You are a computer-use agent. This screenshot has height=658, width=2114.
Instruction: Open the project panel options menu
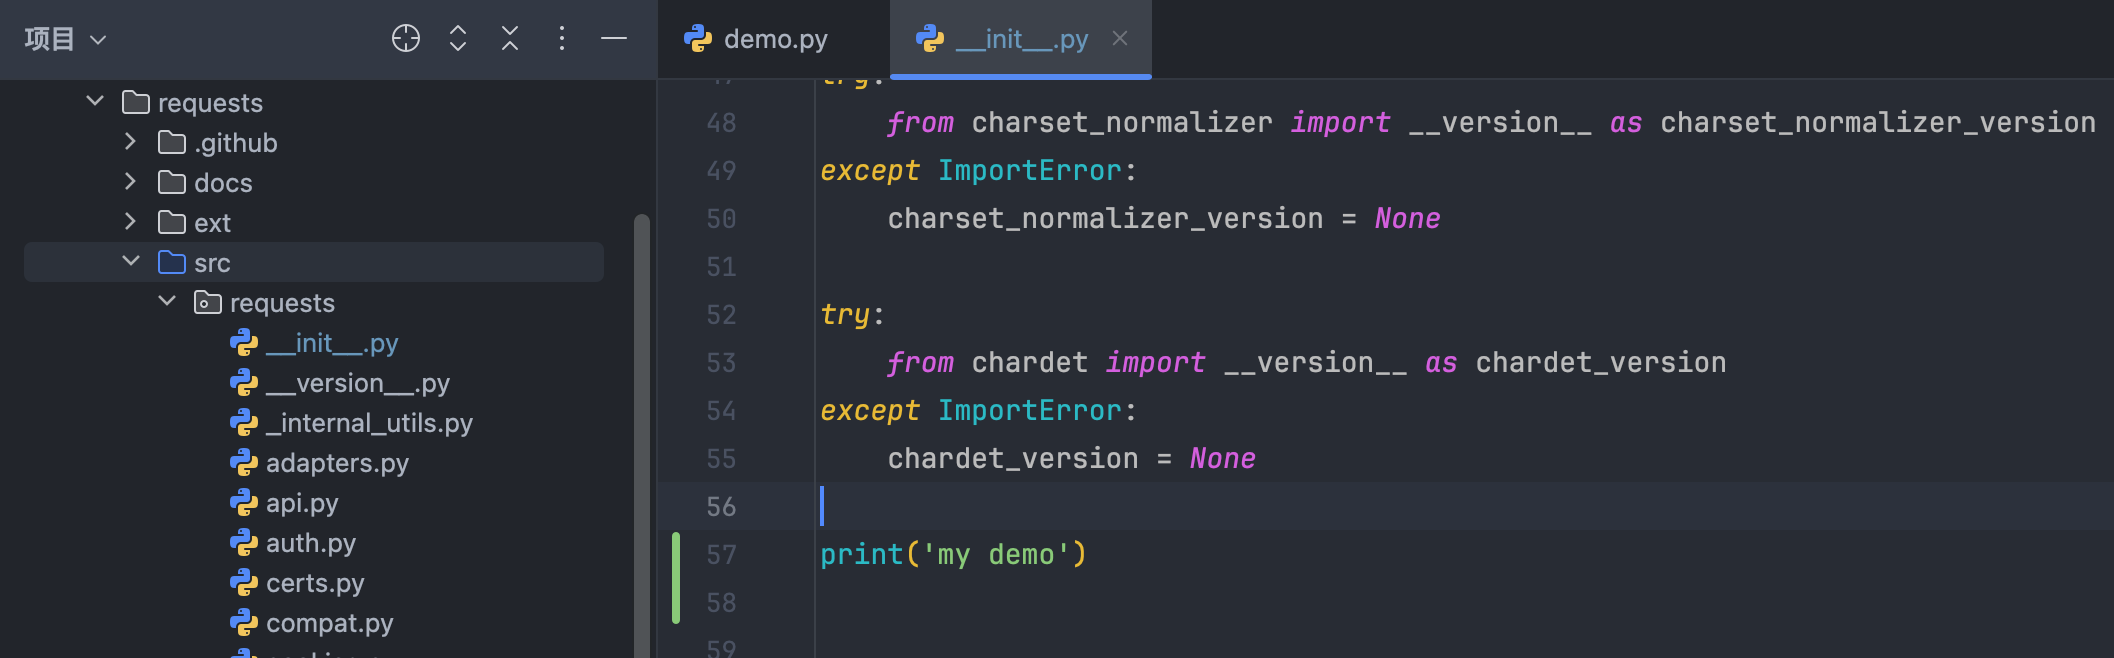click(562, 39)
